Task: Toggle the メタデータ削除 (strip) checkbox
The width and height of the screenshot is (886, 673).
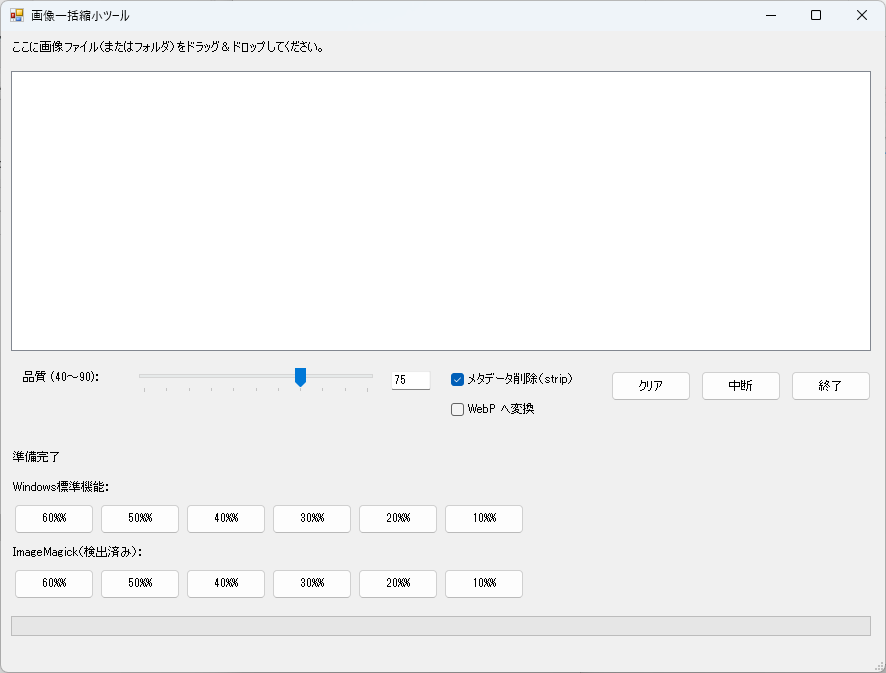Action: 458,379
